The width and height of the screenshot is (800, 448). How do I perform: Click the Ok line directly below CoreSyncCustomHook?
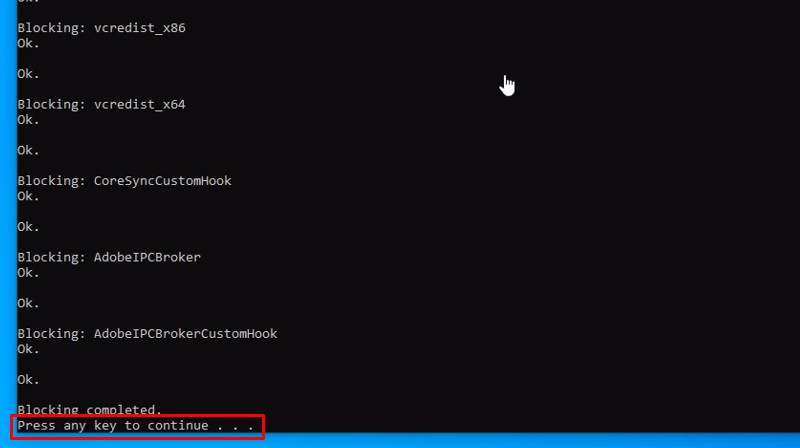28,196
